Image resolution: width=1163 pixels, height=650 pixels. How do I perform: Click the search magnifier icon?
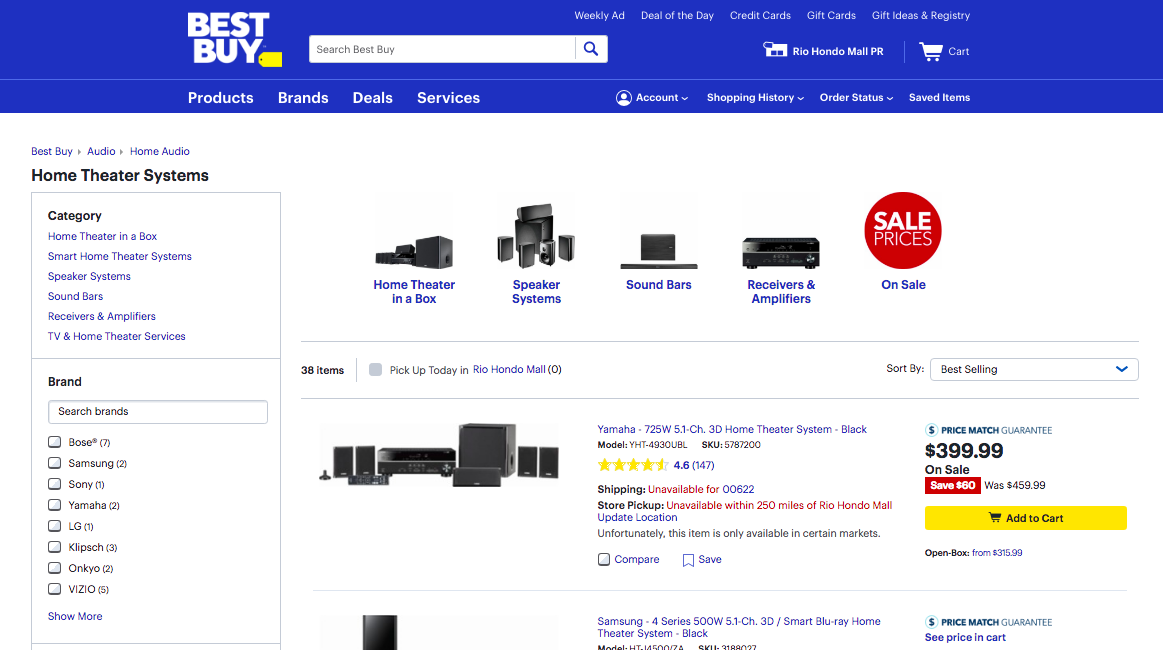pos(591,49)
